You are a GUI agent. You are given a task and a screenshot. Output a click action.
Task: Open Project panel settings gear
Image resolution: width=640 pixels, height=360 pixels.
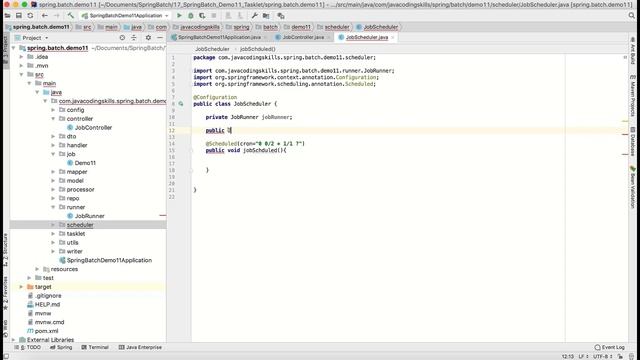tap(148, 38)
